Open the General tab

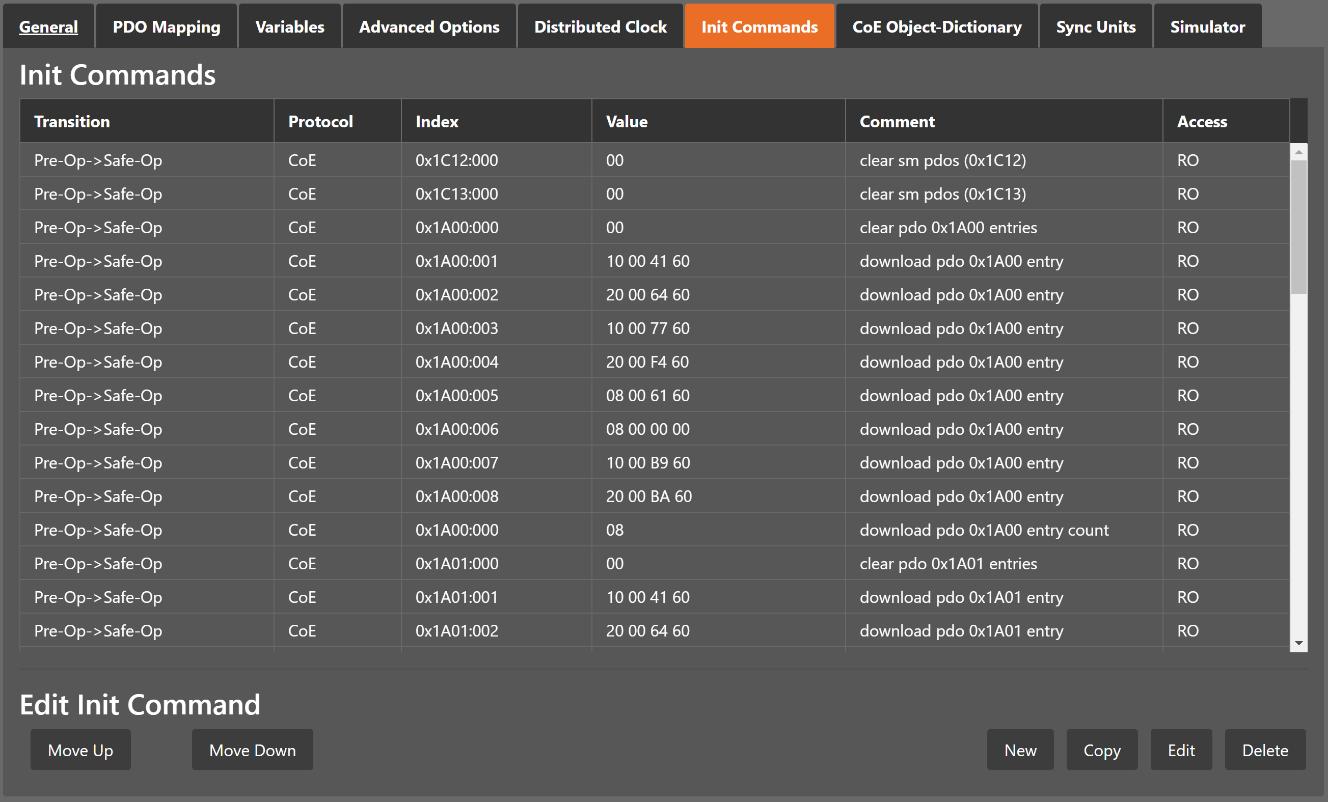click(x=48, y=27)
